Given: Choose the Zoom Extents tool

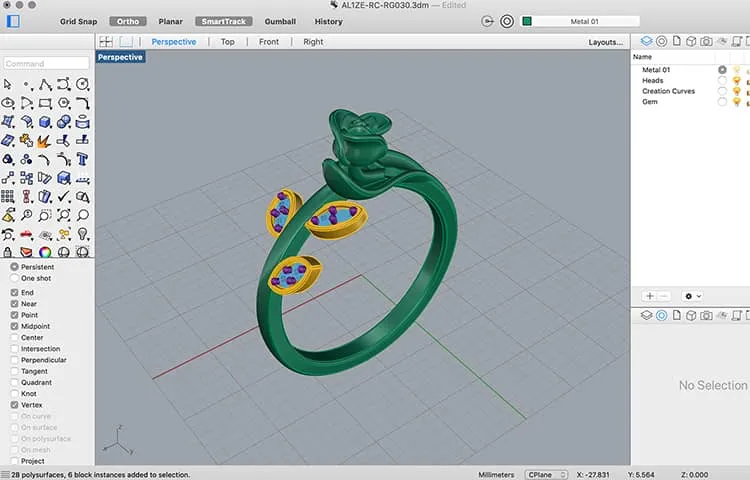Looking at the screenshot, I should click(x=64, y=215).
